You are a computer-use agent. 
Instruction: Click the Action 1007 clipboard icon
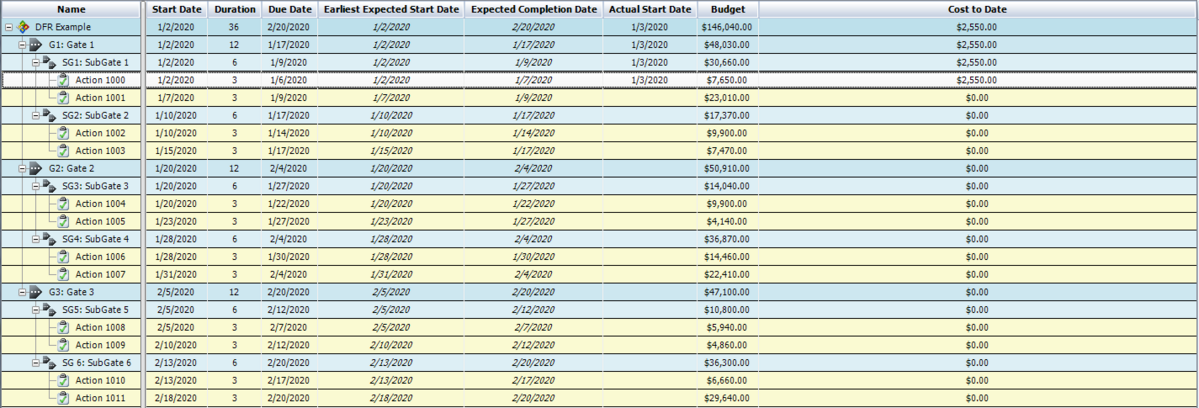point(63,274)
